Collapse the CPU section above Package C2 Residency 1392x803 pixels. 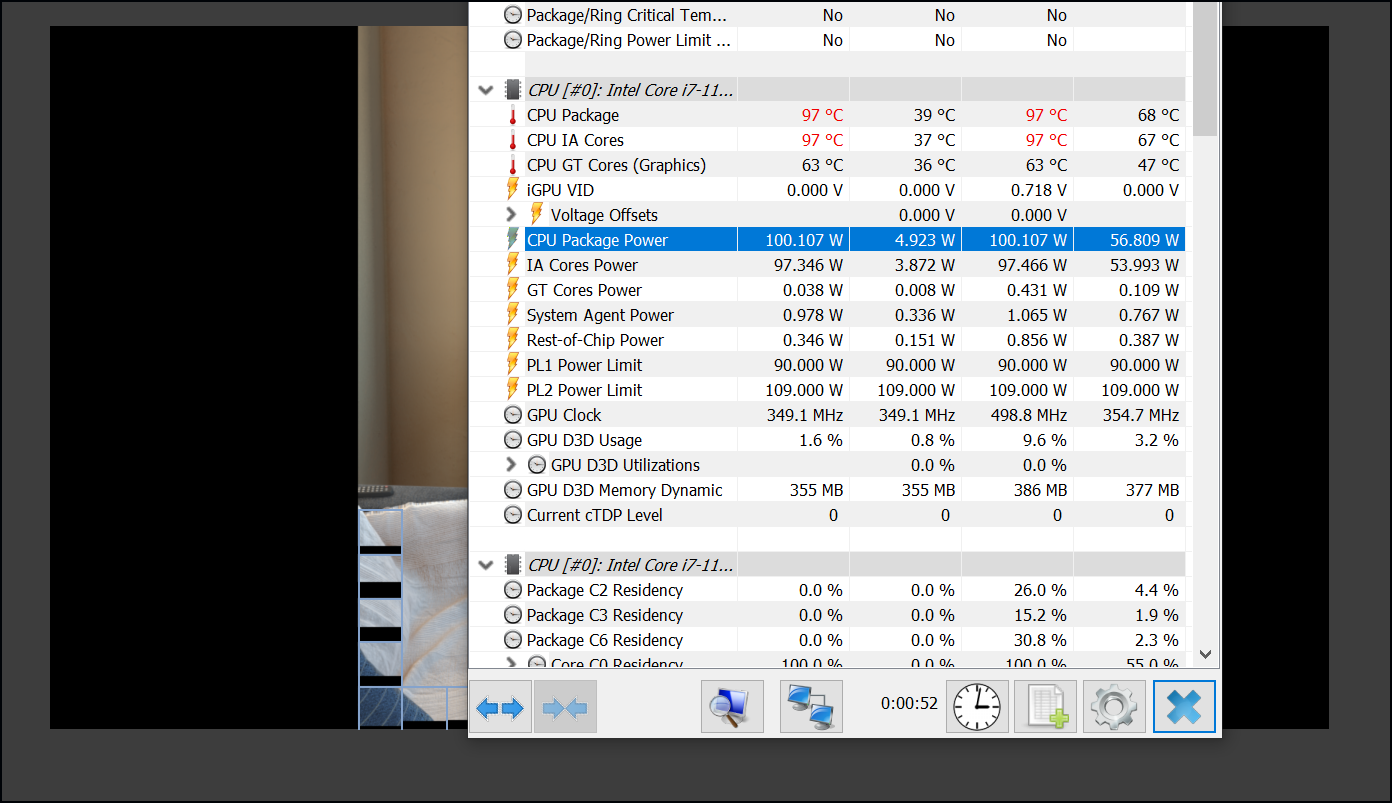(486, 565)
